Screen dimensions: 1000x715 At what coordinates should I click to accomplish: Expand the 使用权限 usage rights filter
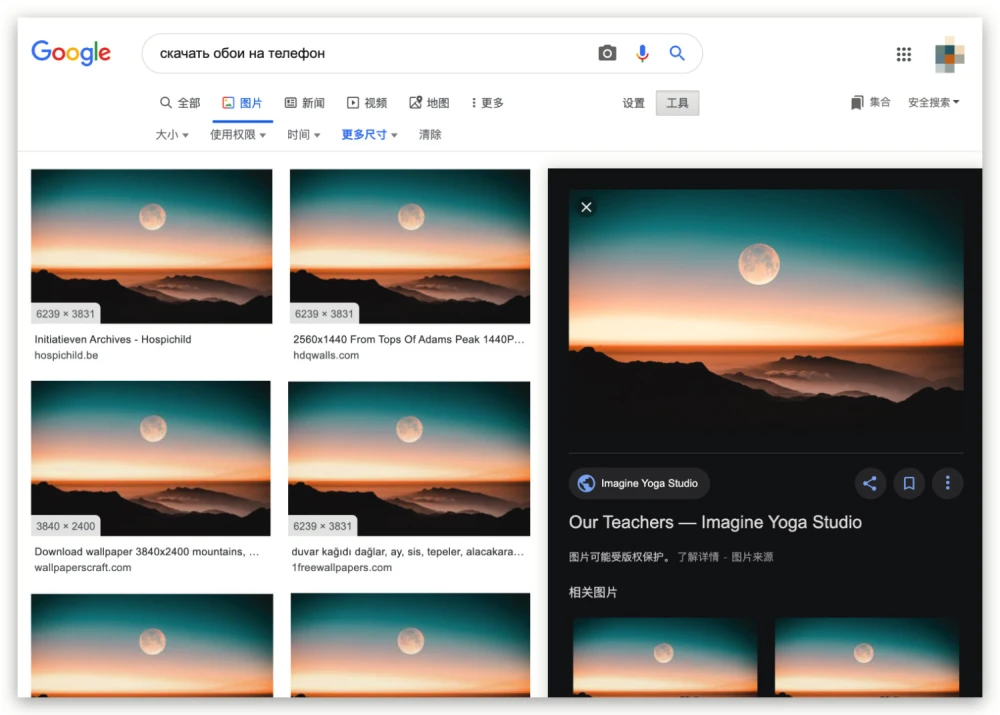point(238,135)
